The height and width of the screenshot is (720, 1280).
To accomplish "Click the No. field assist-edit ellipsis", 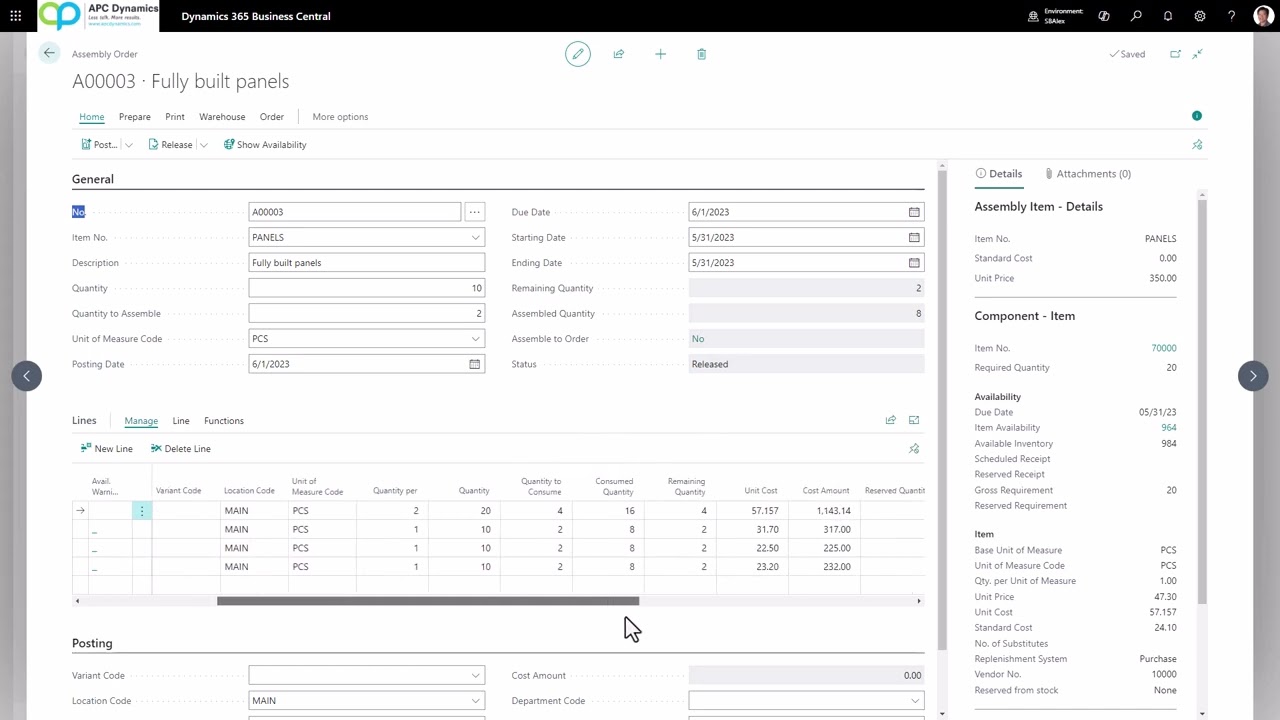I will (x=474, y=212).
